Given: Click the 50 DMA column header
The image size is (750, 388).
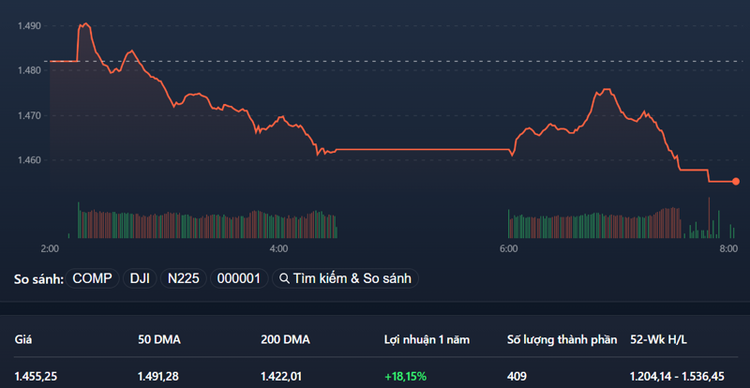Looking at the screenshot, I should [x=159, y=340].
